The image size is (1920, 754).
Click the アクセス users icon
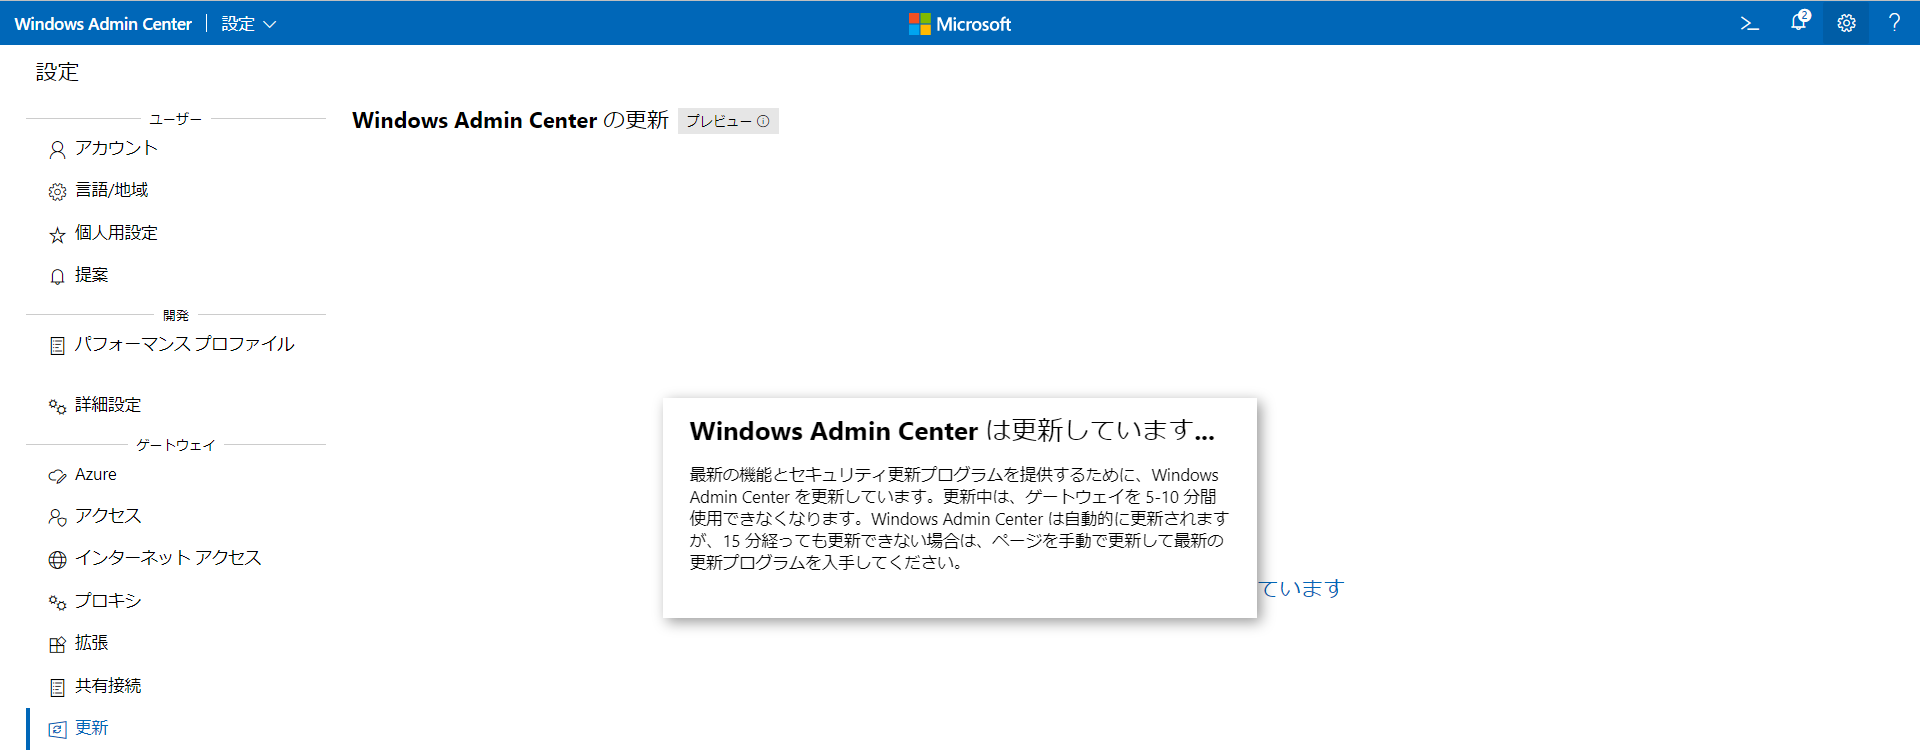click(57, 518)
